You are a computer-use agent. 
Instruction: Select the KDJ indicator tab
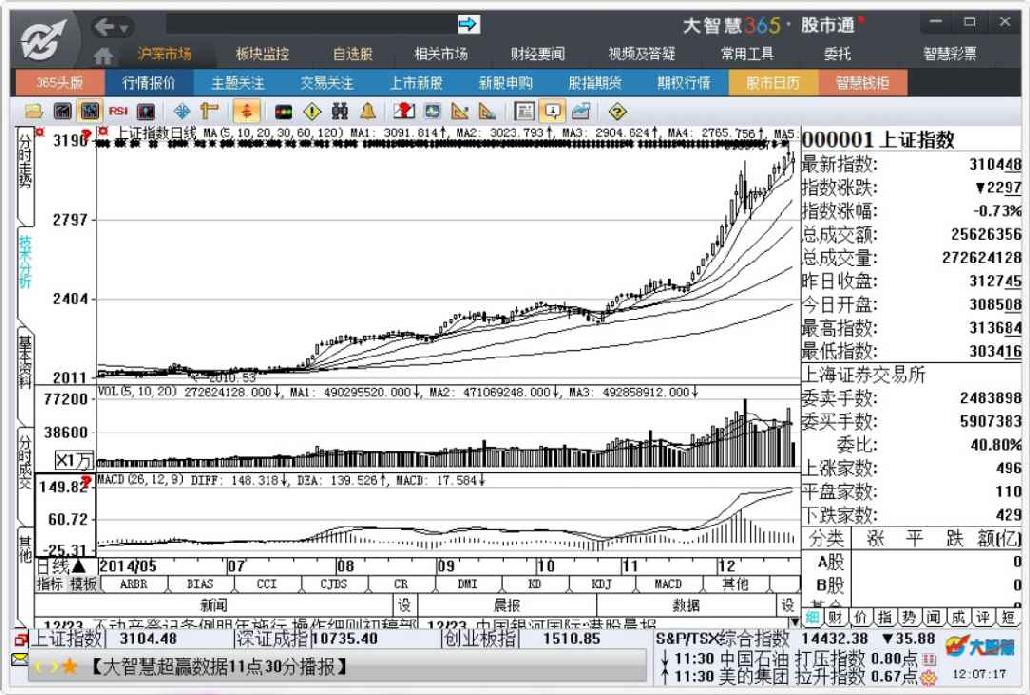[x=601, y=584]
